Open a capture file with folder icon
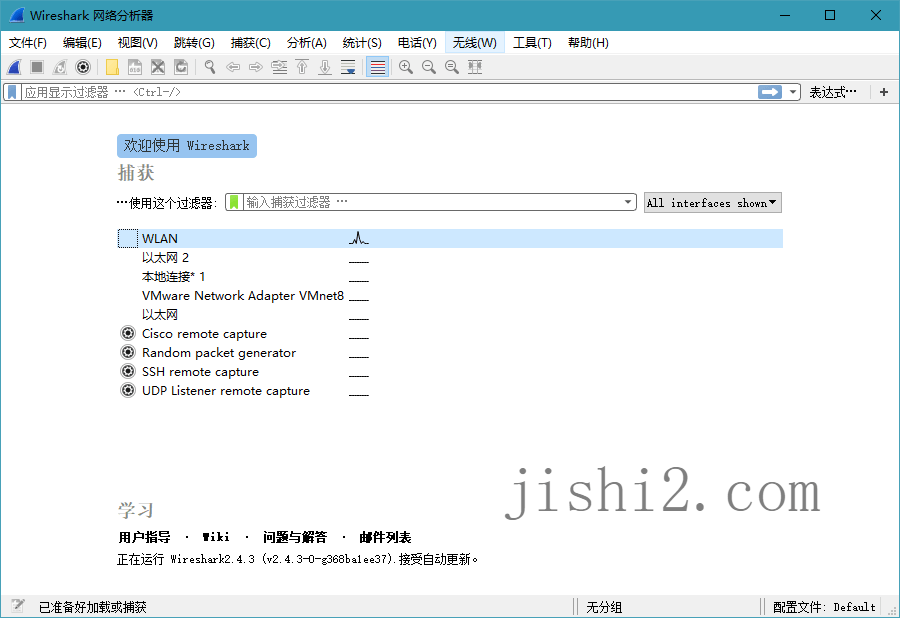 [x=112, y=67]
